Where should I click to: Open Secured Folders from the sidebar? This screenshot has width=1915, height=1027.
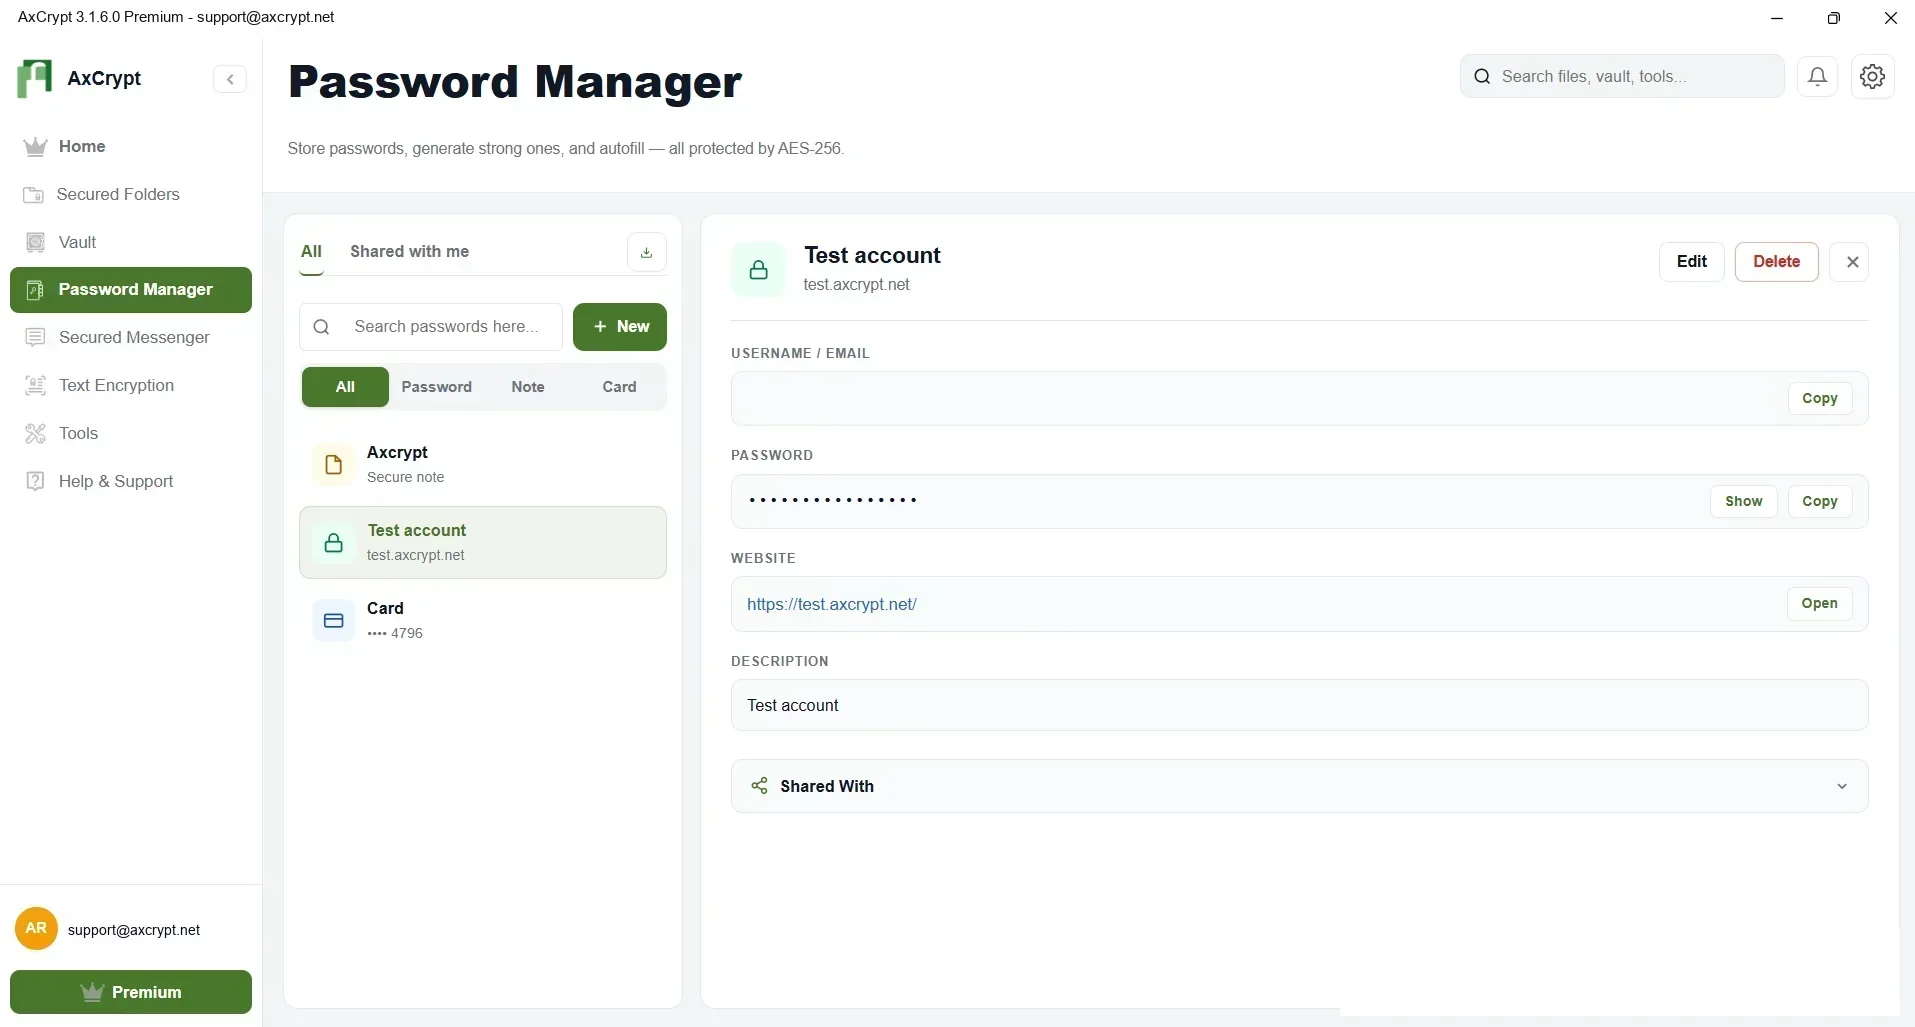118,194
